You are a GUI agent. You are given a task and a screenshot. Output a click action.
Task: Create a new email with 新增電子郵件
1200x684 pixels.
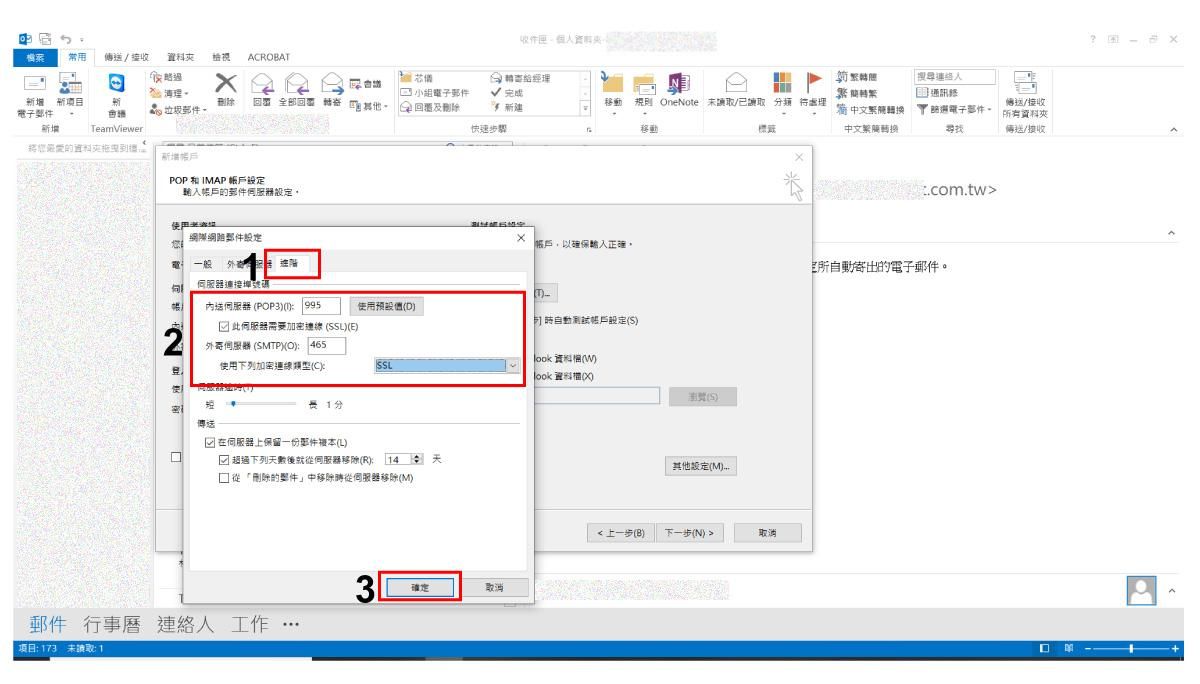point(32,92)
